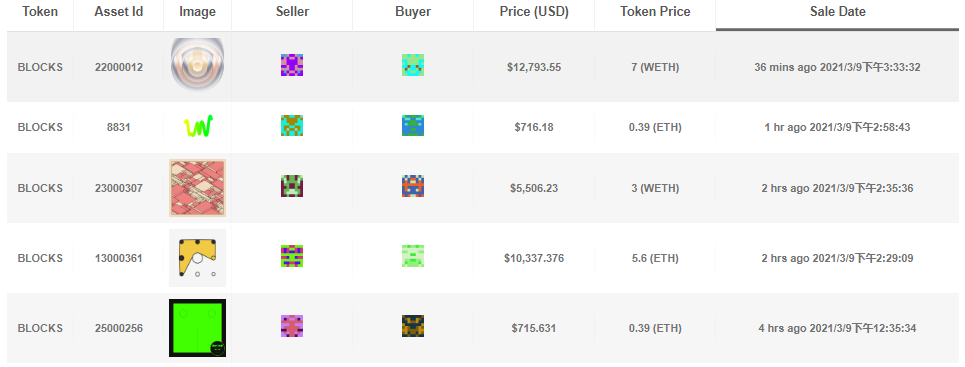Click the pink seller avatar for asset 25000256
965x367 pixels.
pyautogui.click(x=292, y=326)
